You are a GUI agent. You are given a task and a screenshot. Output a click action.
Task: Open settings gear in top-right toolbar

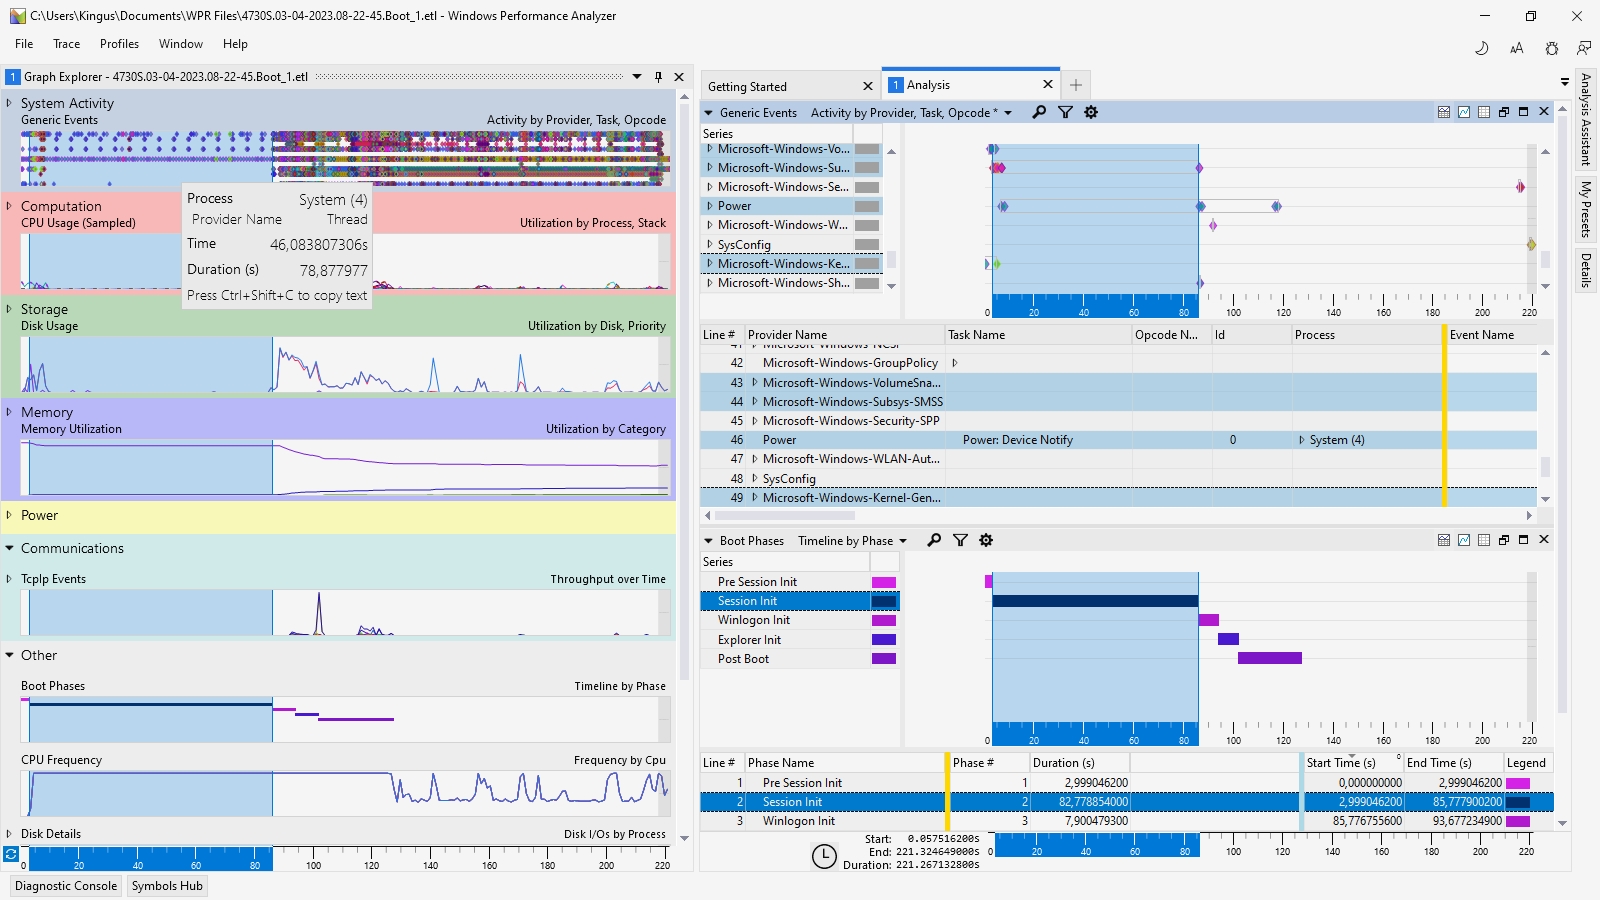pos(1552,48)
